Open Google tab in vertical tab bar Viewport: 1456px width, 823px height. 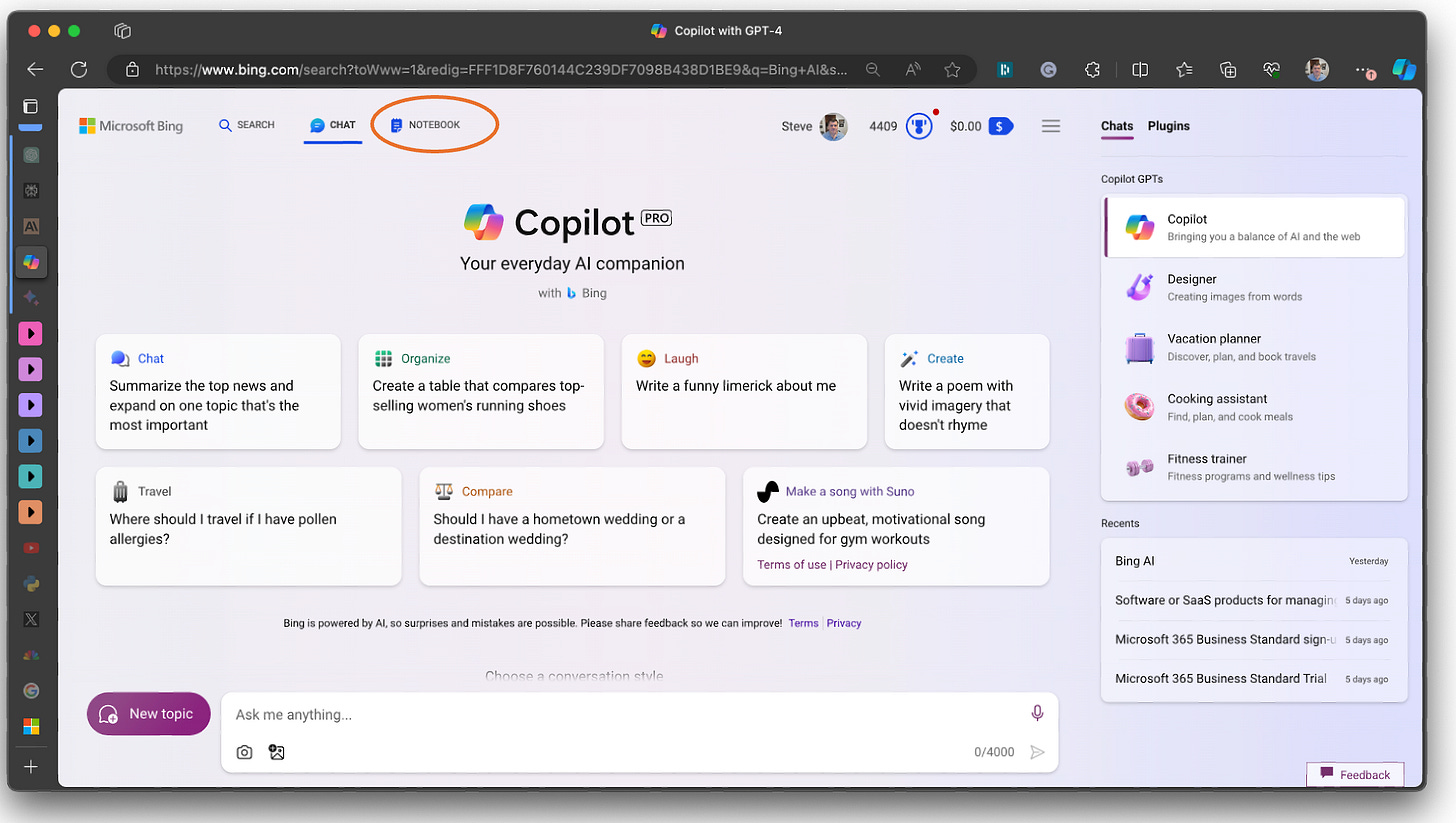(31, 690)
